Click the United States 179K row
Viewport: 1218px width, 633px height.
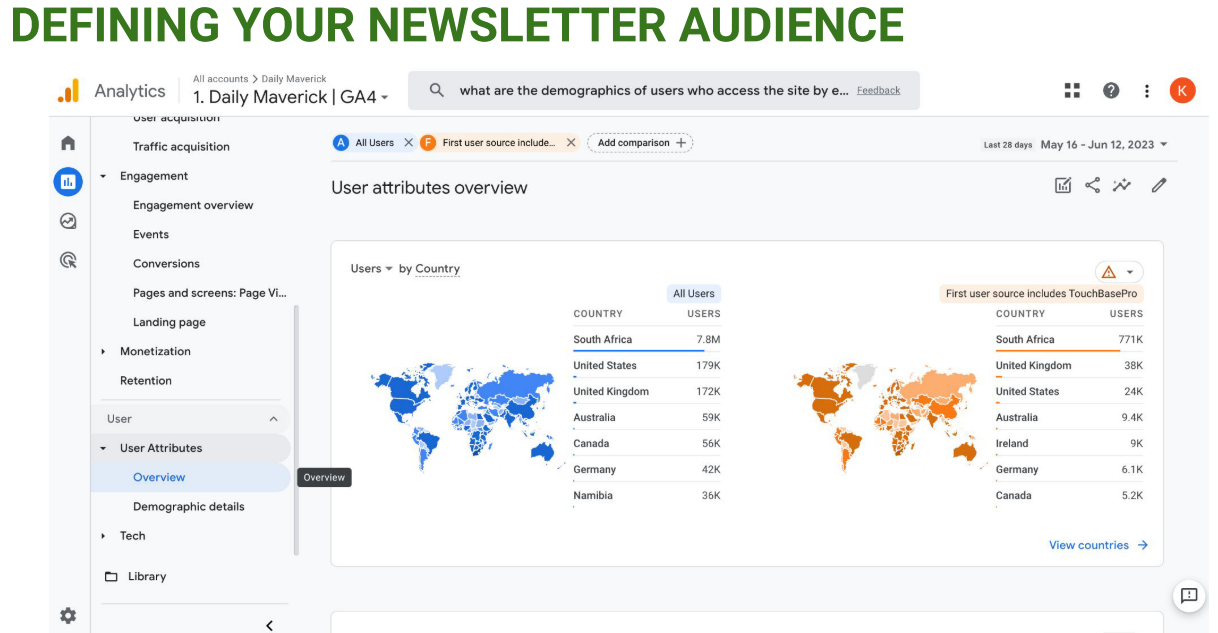647,366
